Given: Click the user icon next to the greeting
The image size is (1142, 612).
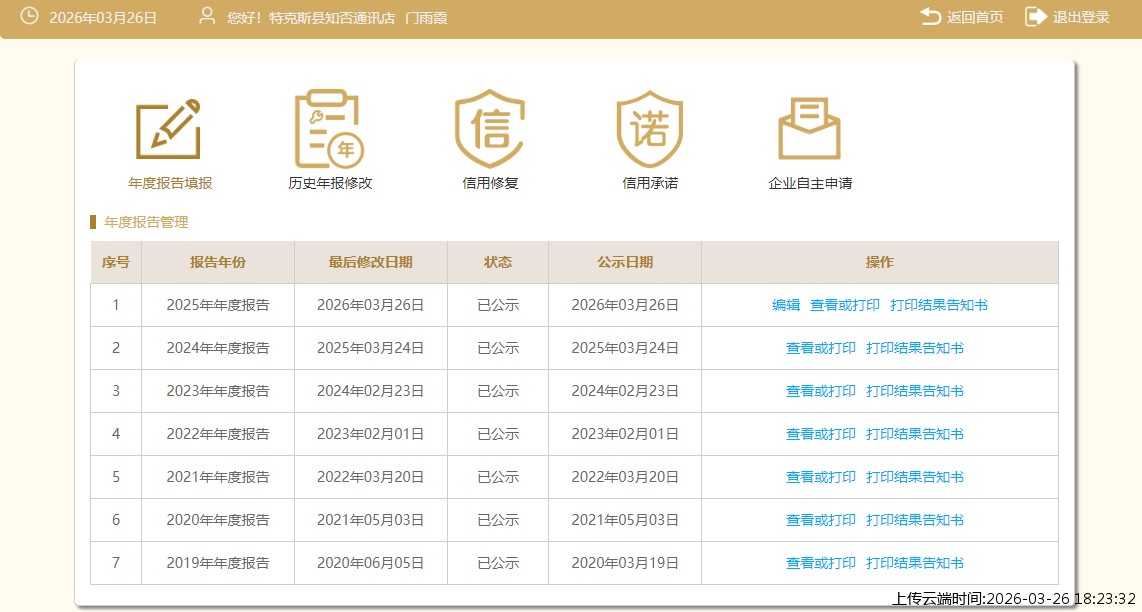Looking at the screenshot, I should pyautogui.click(x=208, y=15).
